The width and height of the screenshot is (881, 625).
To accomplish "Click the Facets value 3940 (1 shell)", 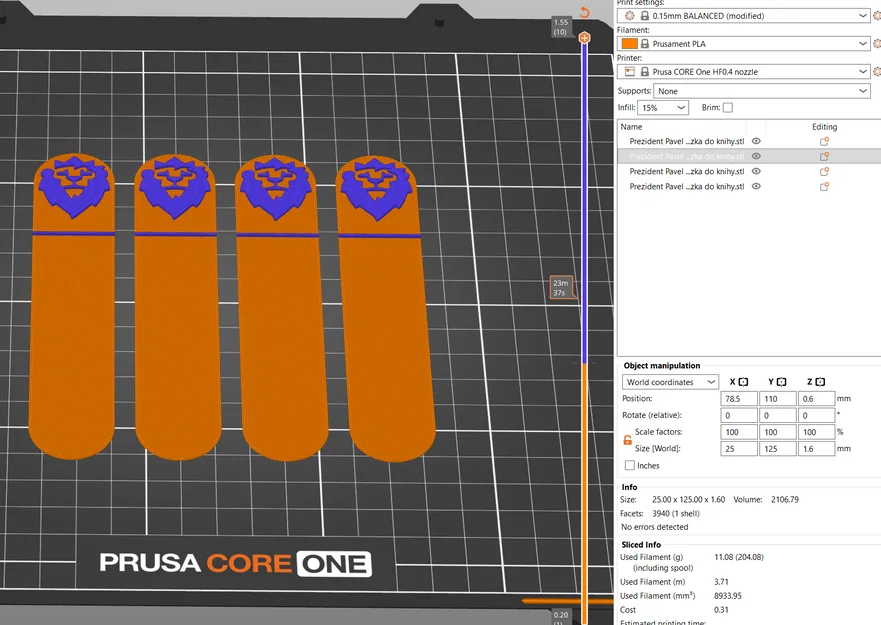I will click(676, 513).
